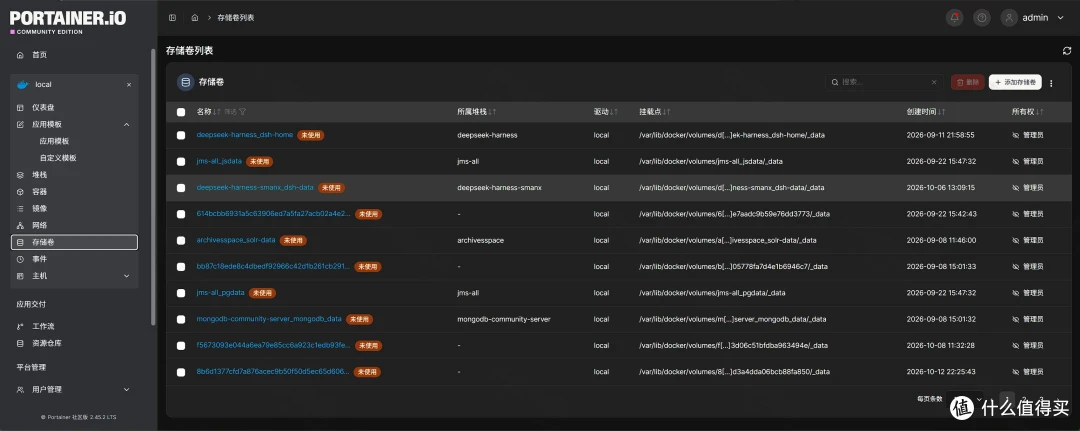Screen dimensions: 1080x431
Task: Sort by 所属堆栈 column header
Action: [x=477, y=112]
